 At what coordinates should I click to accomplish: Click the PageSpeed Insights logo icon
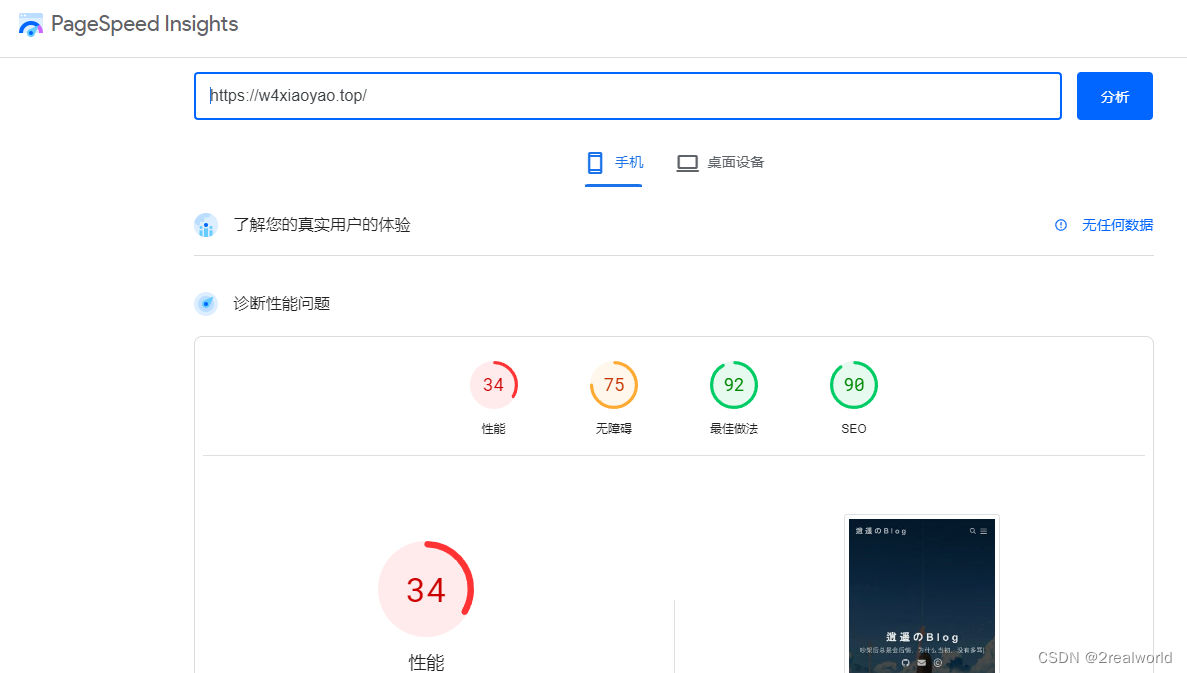click(x=31, y=23)
